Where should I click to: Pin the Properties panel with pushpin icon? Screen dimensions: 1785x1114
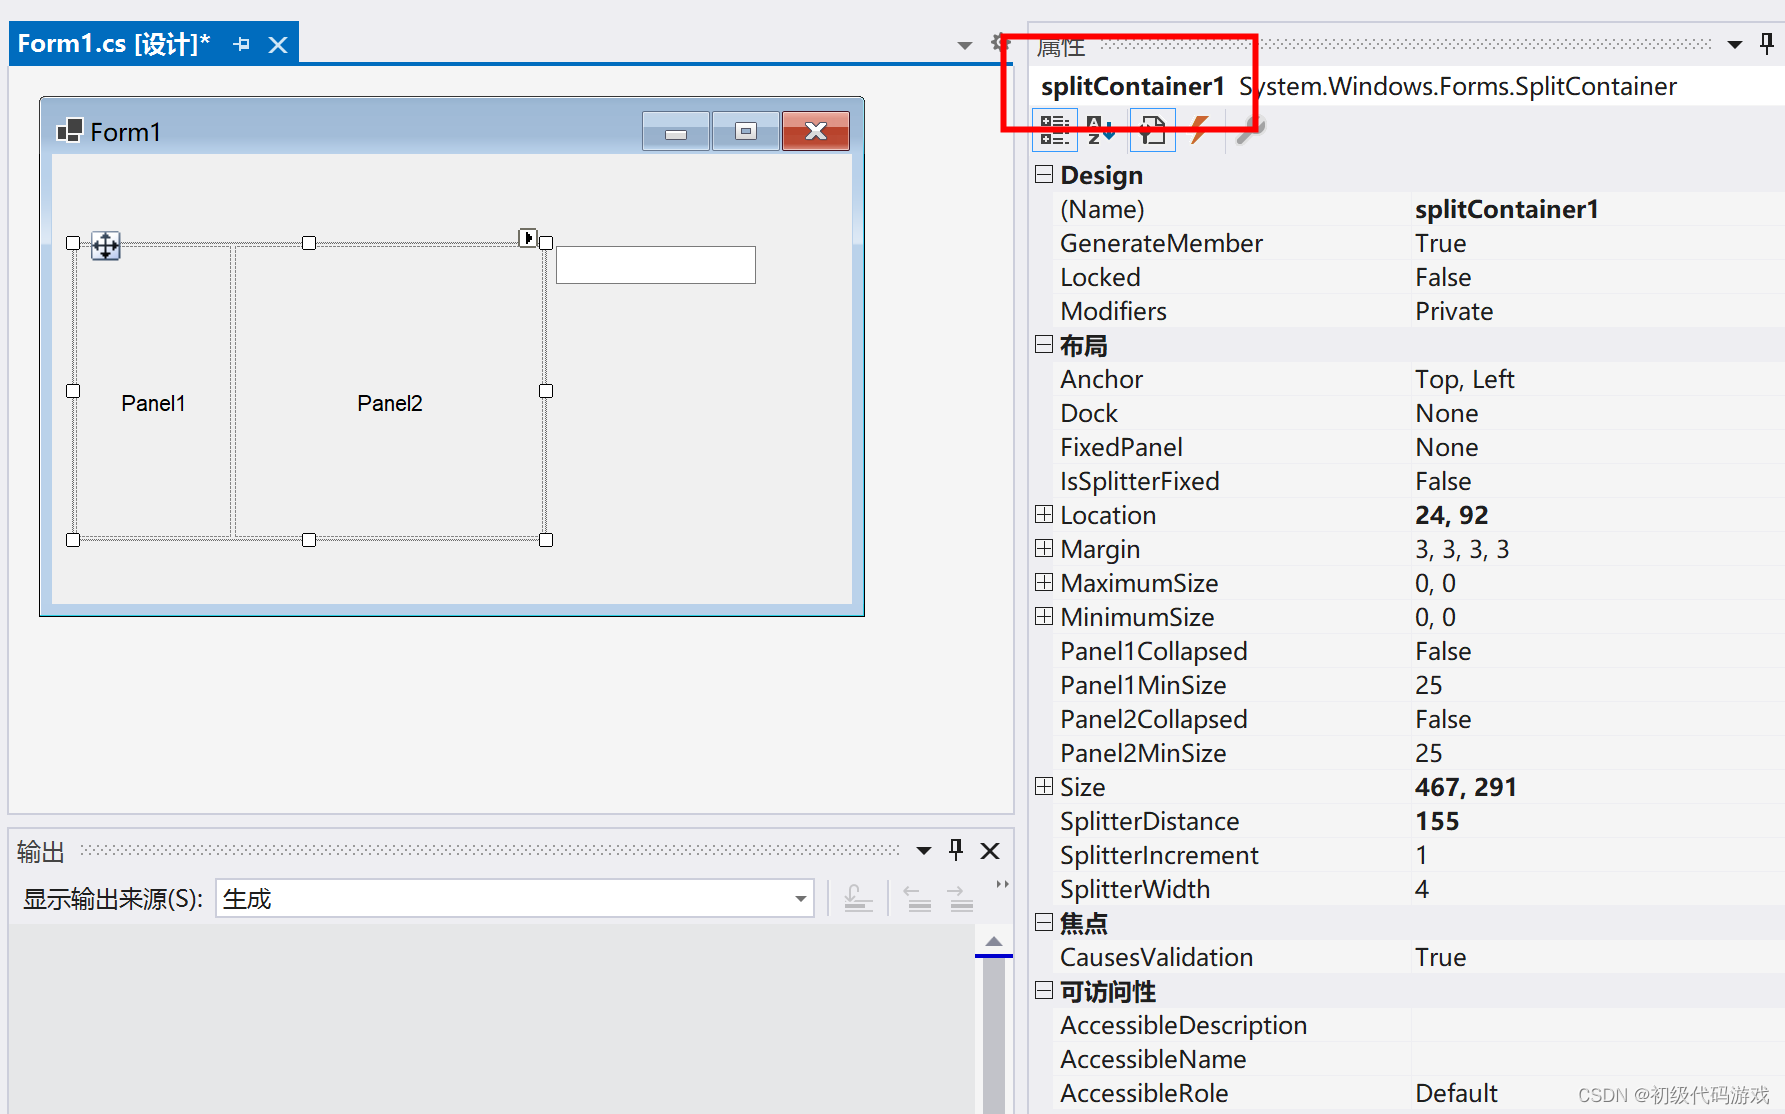pyautogui.click(x=1766, y=44)
